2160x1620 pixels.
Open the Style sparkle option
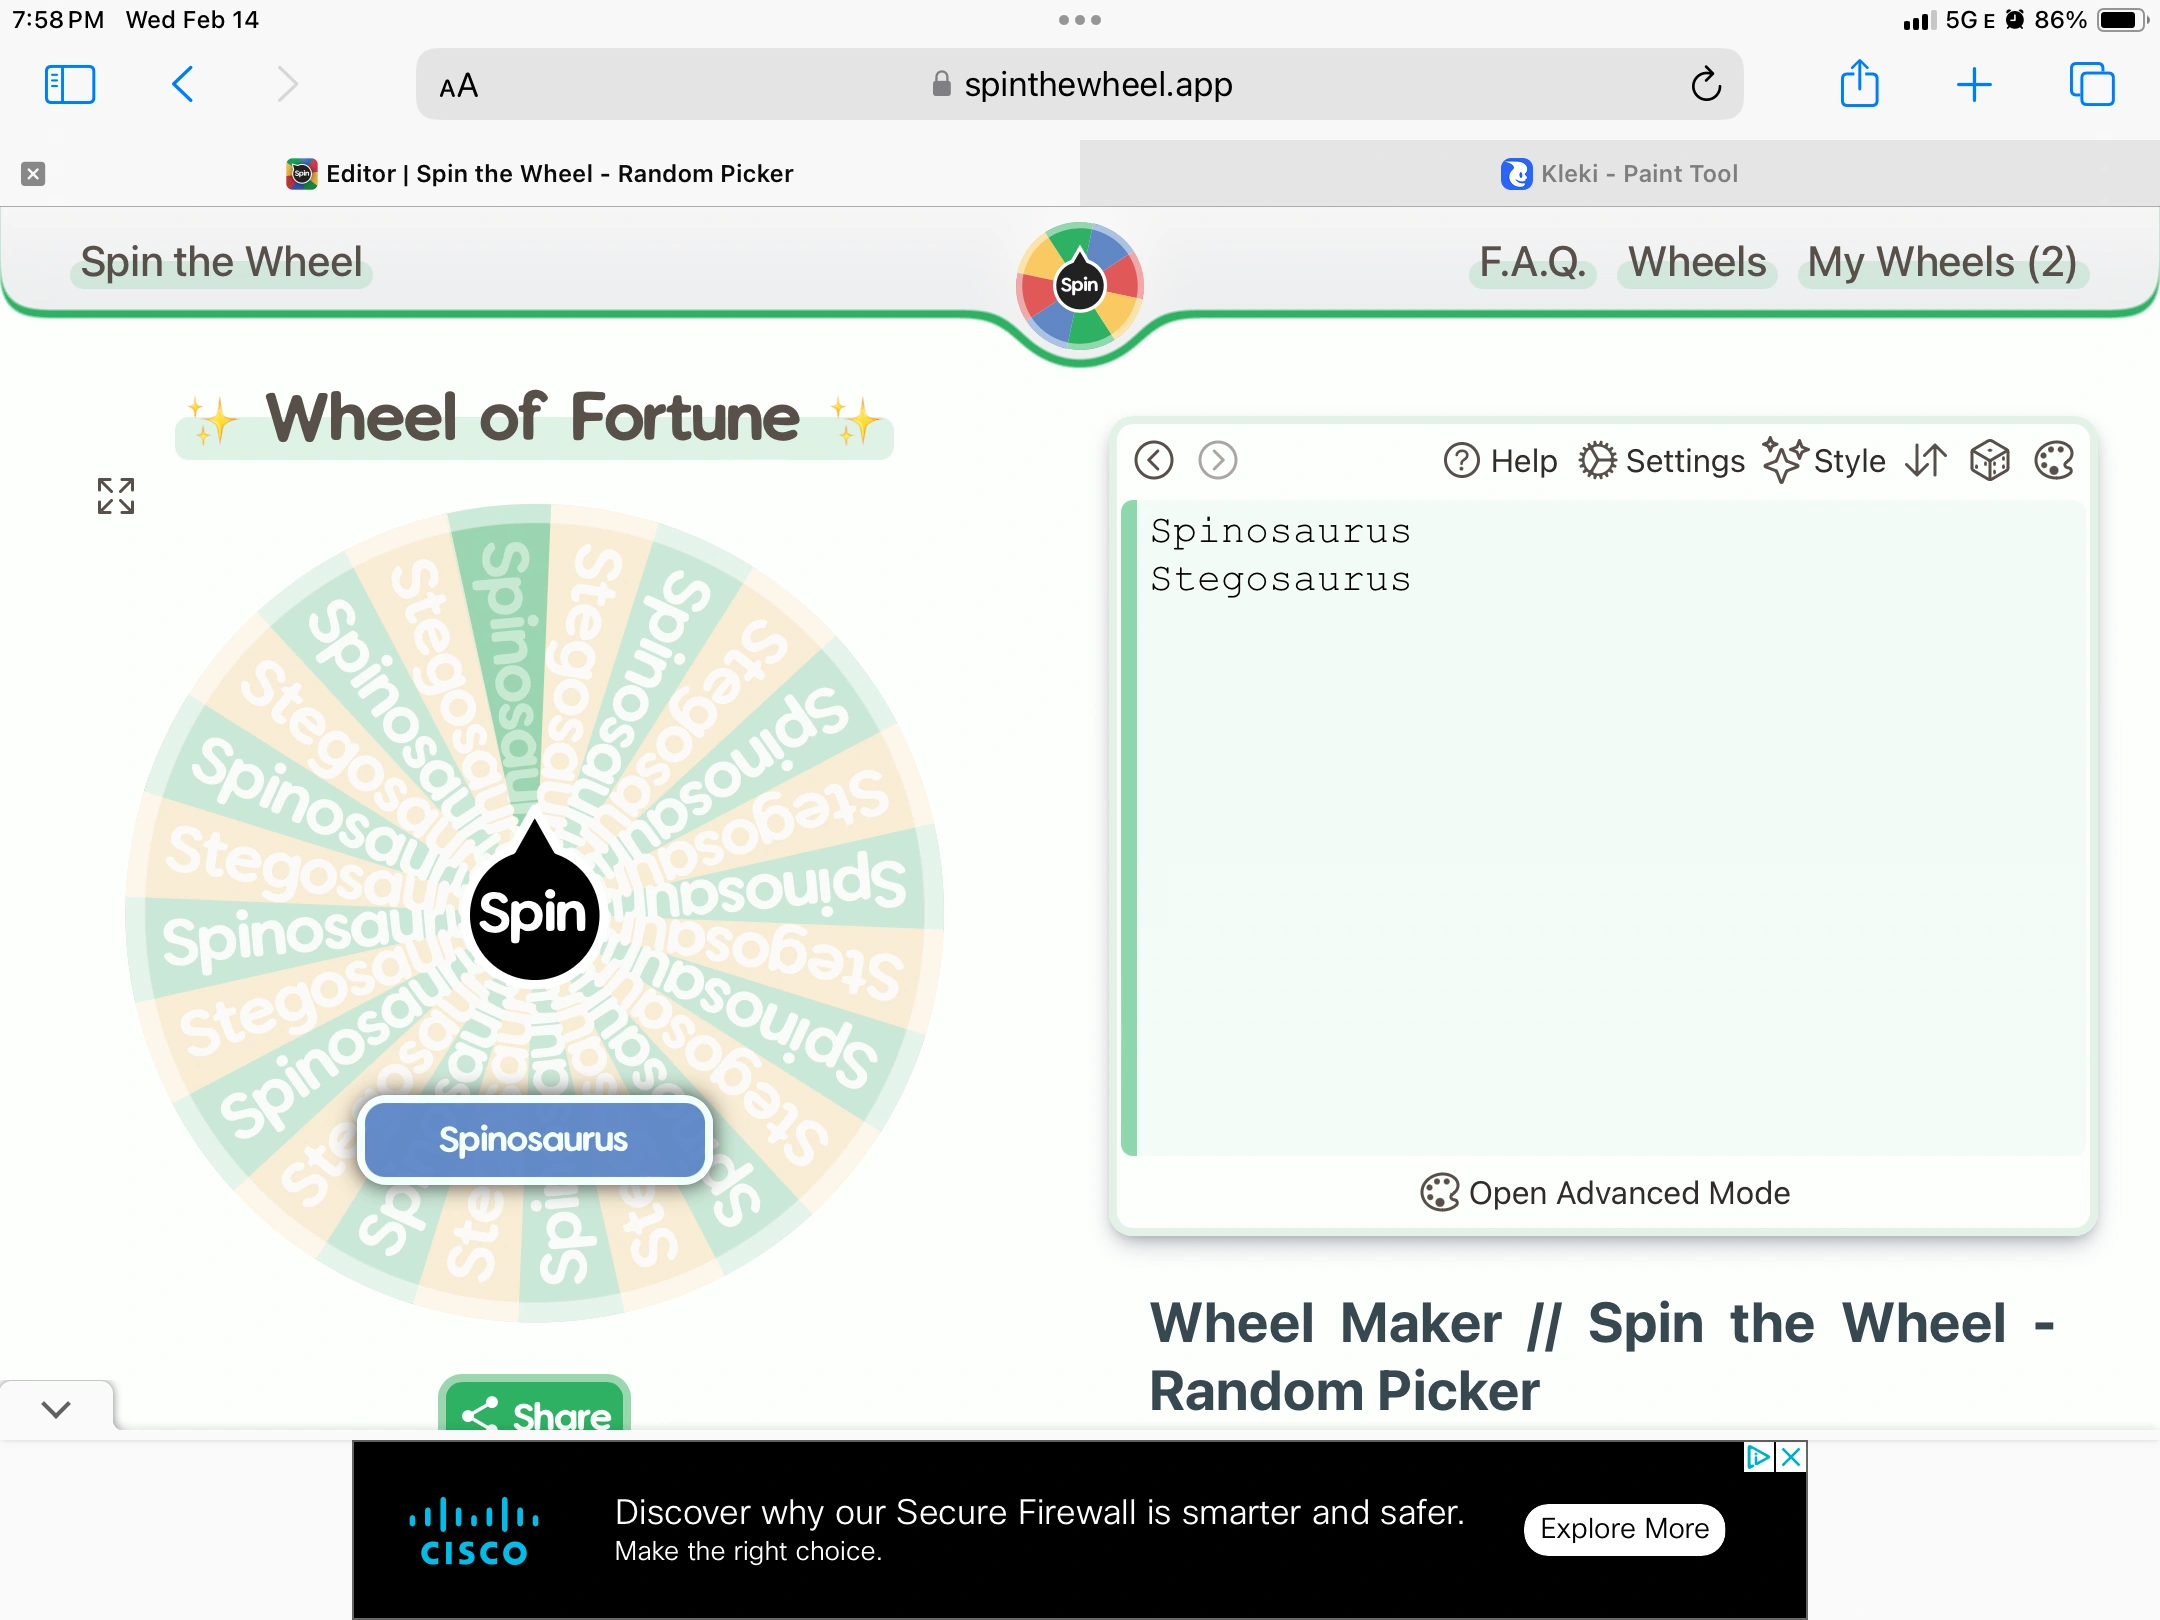(1825, 461)
